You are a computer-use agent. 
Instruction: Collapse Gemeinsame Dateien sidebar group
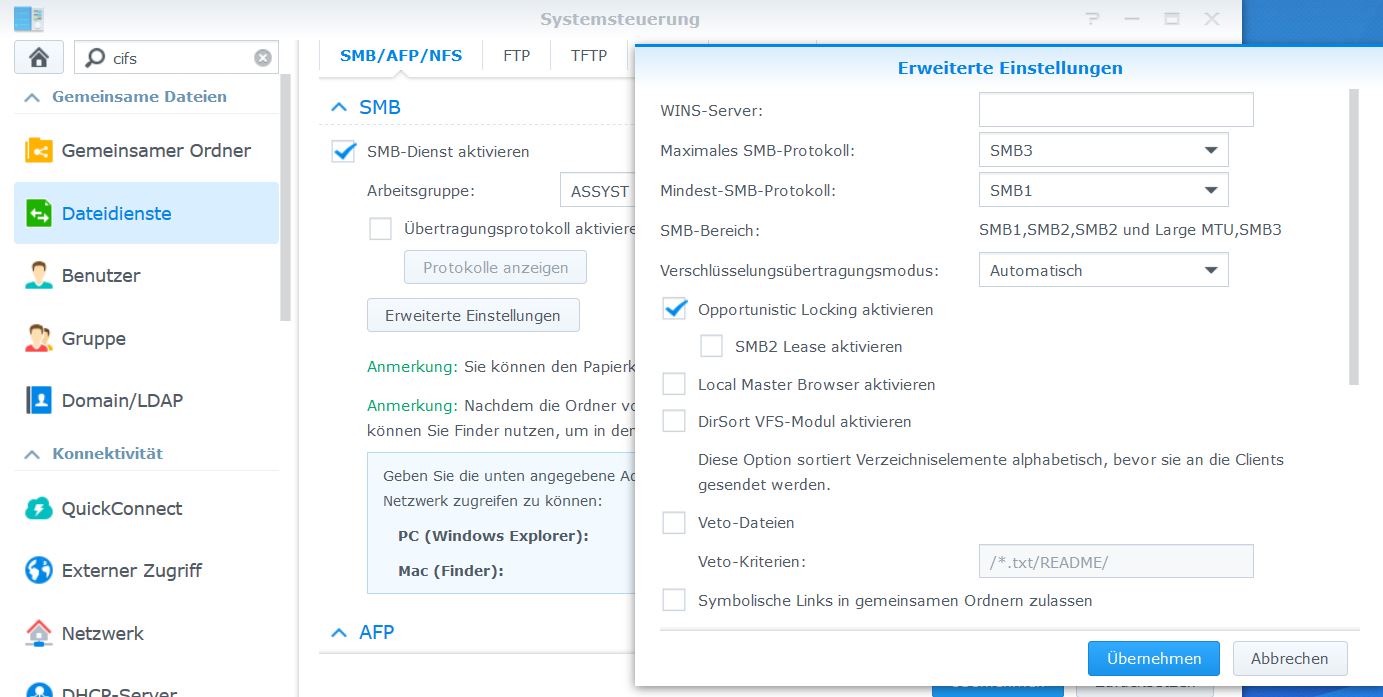[x=32, y=97]
